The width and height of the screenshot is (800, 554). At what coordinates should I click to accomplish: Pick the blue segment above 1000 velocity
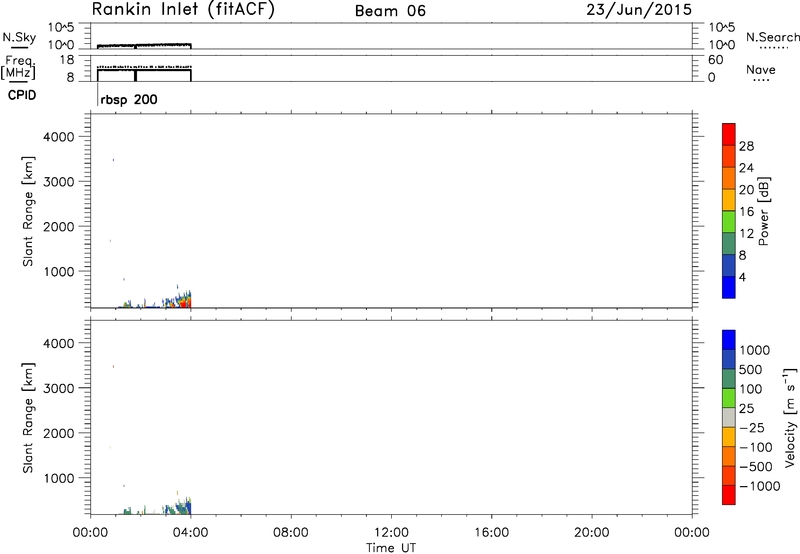[729, 340]
